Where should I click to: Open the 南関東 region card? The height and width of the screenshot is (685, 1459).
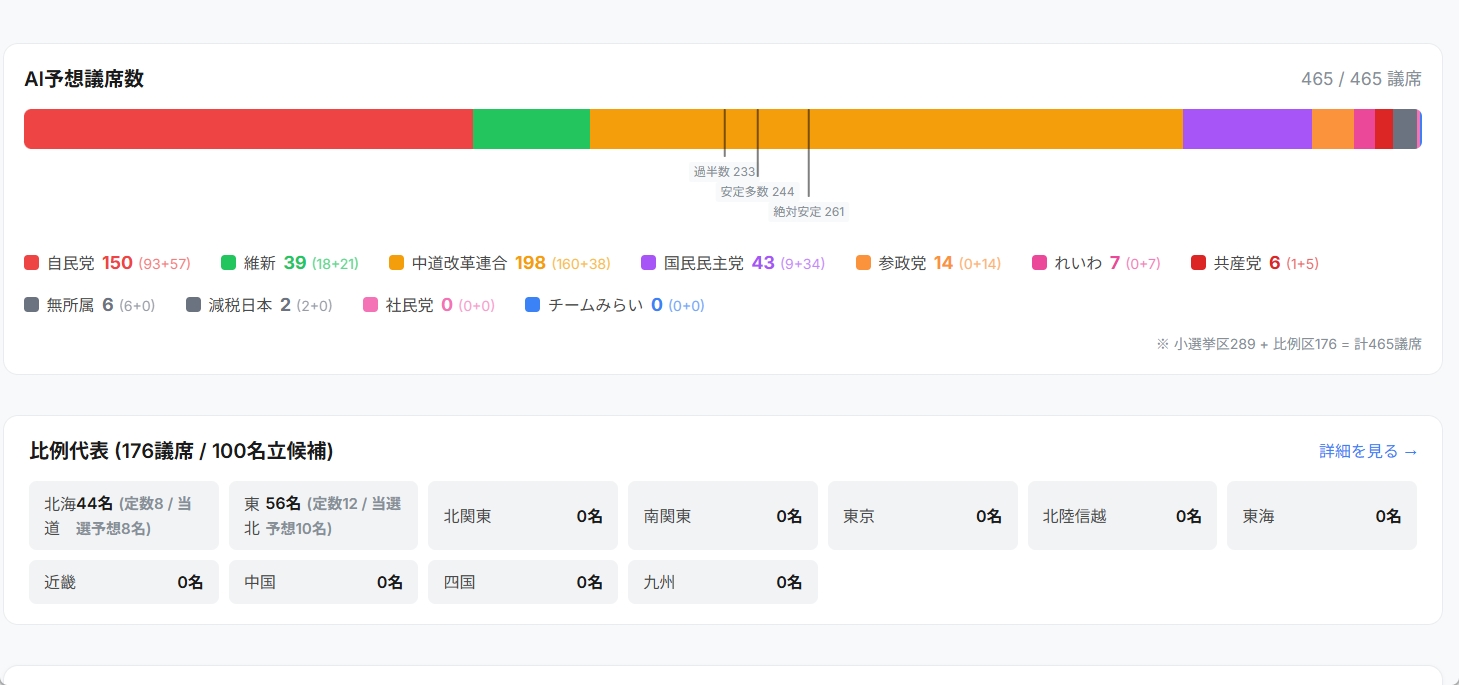pyautogui.click(x=722, y=516)
